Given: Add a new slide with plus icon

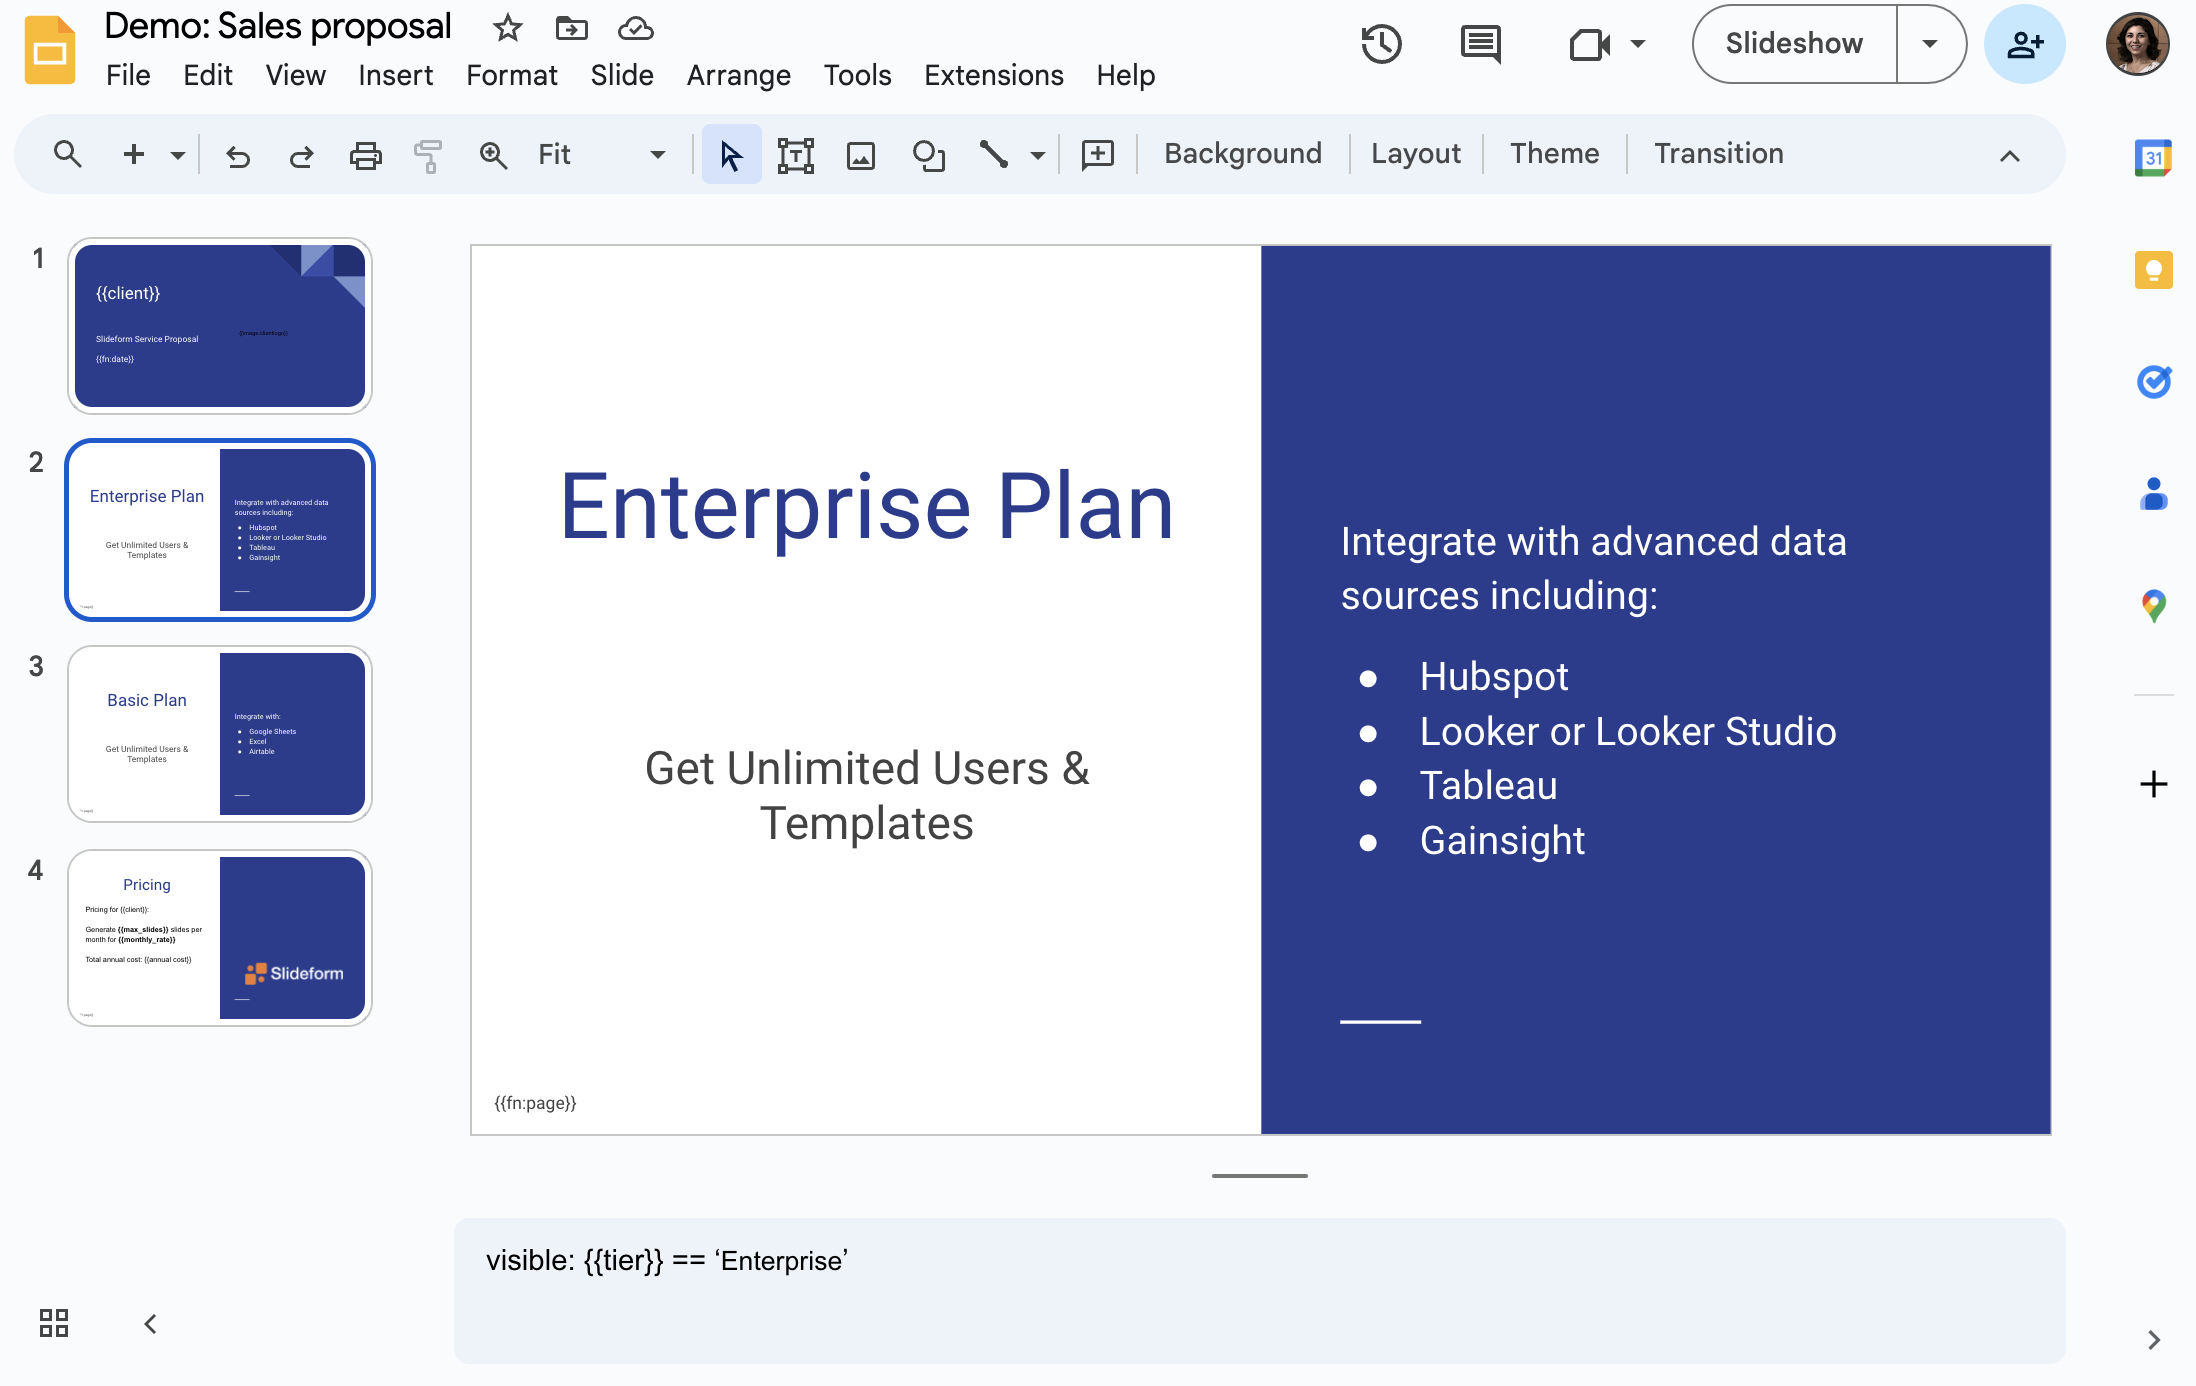Looking at the screenshot, I should point(134,154).
